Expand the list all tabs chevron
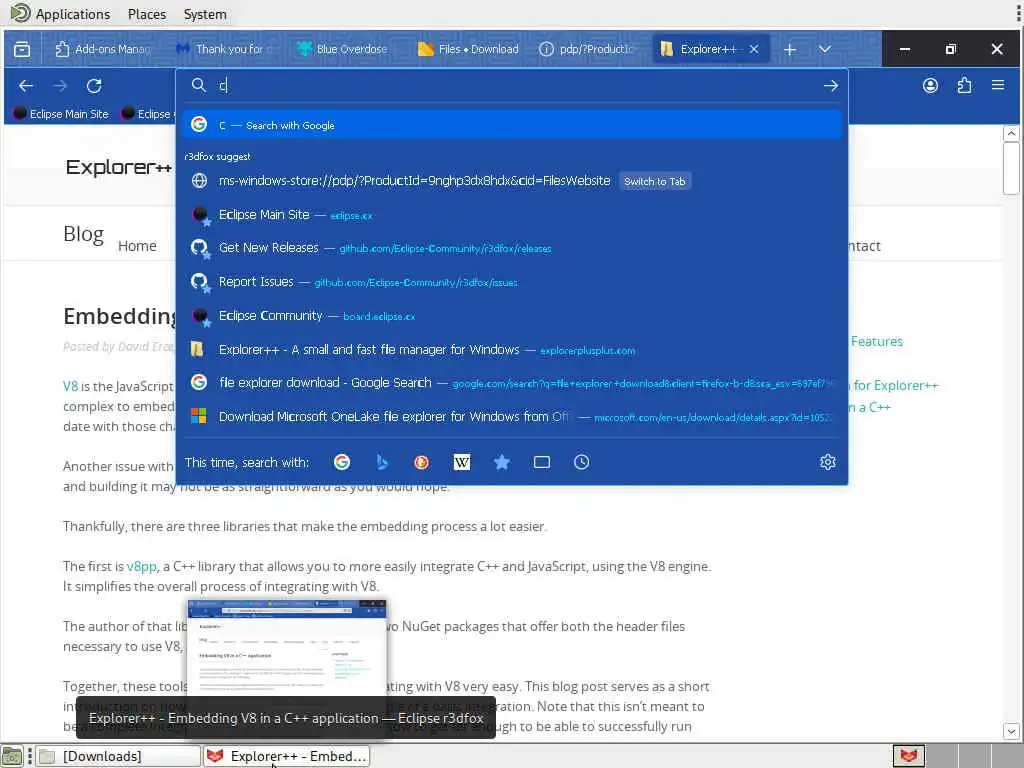The image size is (1024, 768). tap(824, 49)
